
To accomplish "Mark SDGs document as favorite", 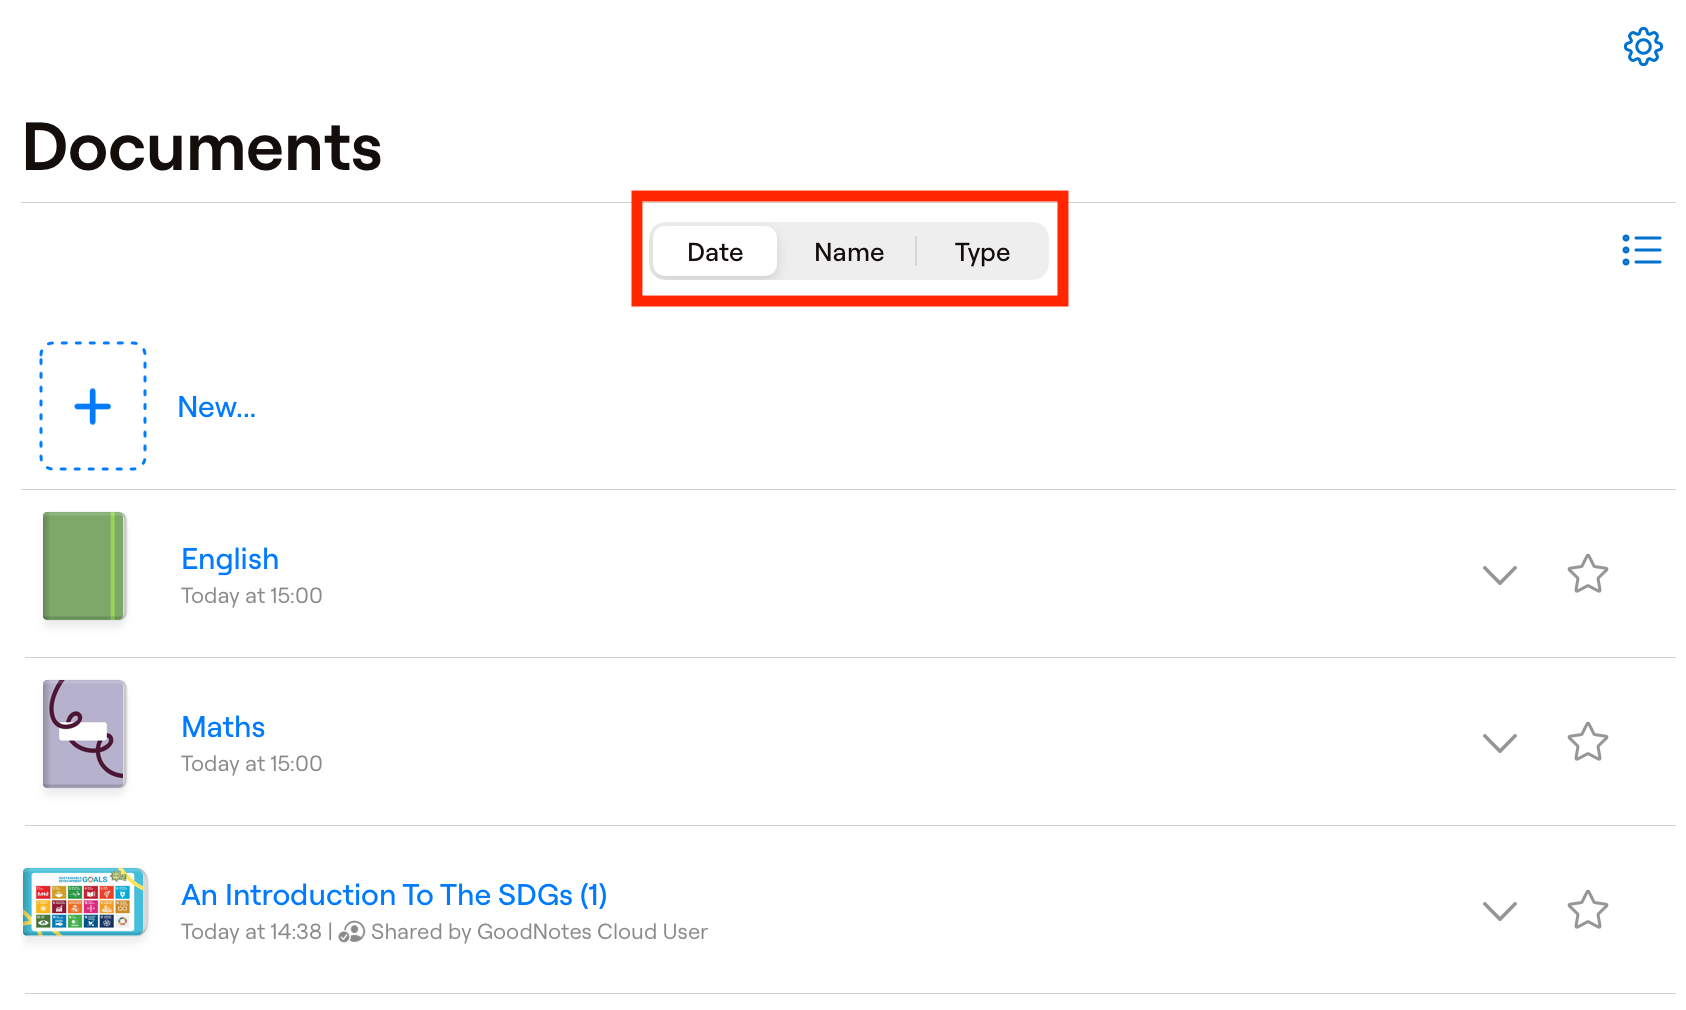I will (1587, 910).
